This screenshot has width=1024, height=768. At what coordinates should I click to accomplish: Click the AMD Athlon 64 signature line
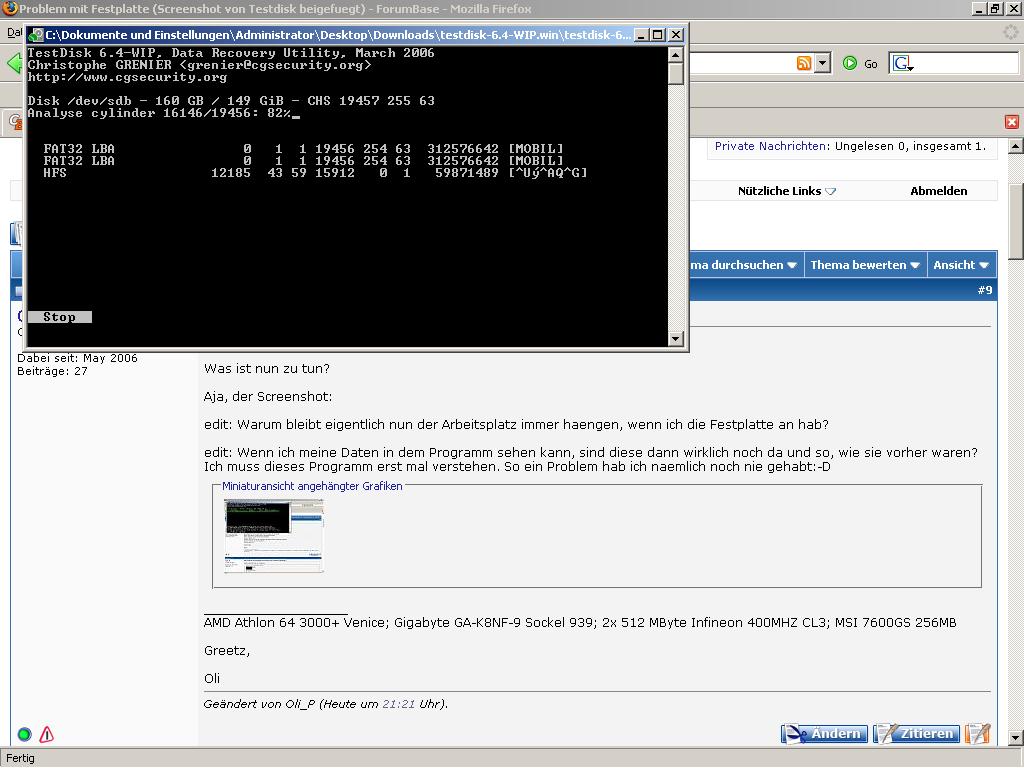[580, 622]
